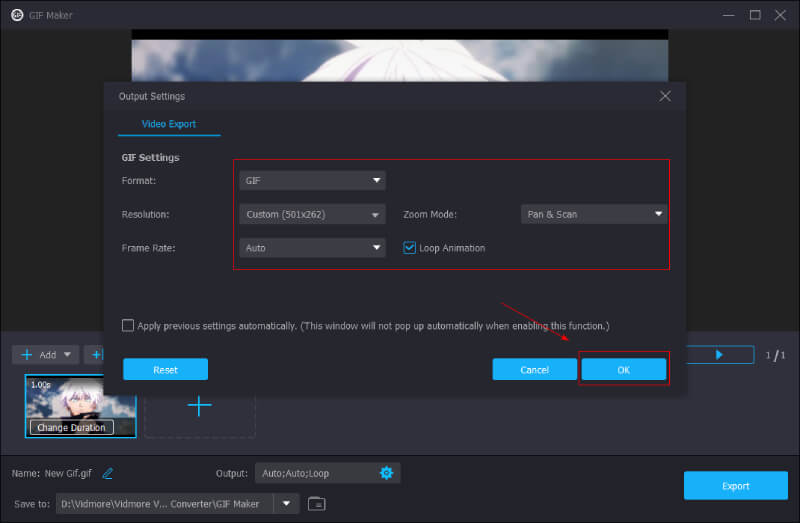The width and height of the screenshot is (800, 523).
Task: Open the window menu hamburger icon
Action: pyautogui.click(x=700, y=15)
